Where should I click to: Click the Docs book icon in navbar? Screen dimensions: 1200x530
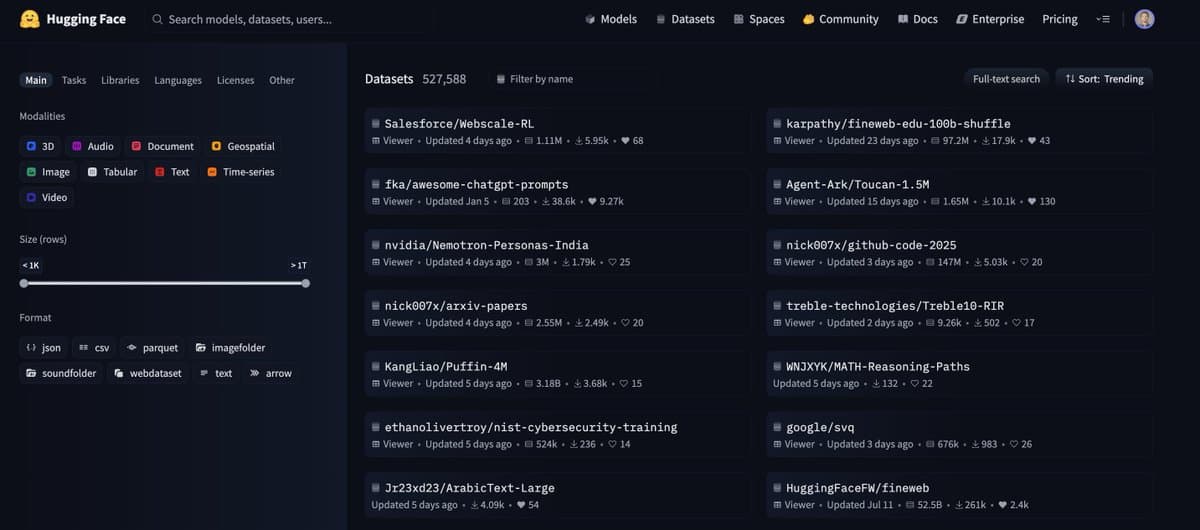click(902, 19)
